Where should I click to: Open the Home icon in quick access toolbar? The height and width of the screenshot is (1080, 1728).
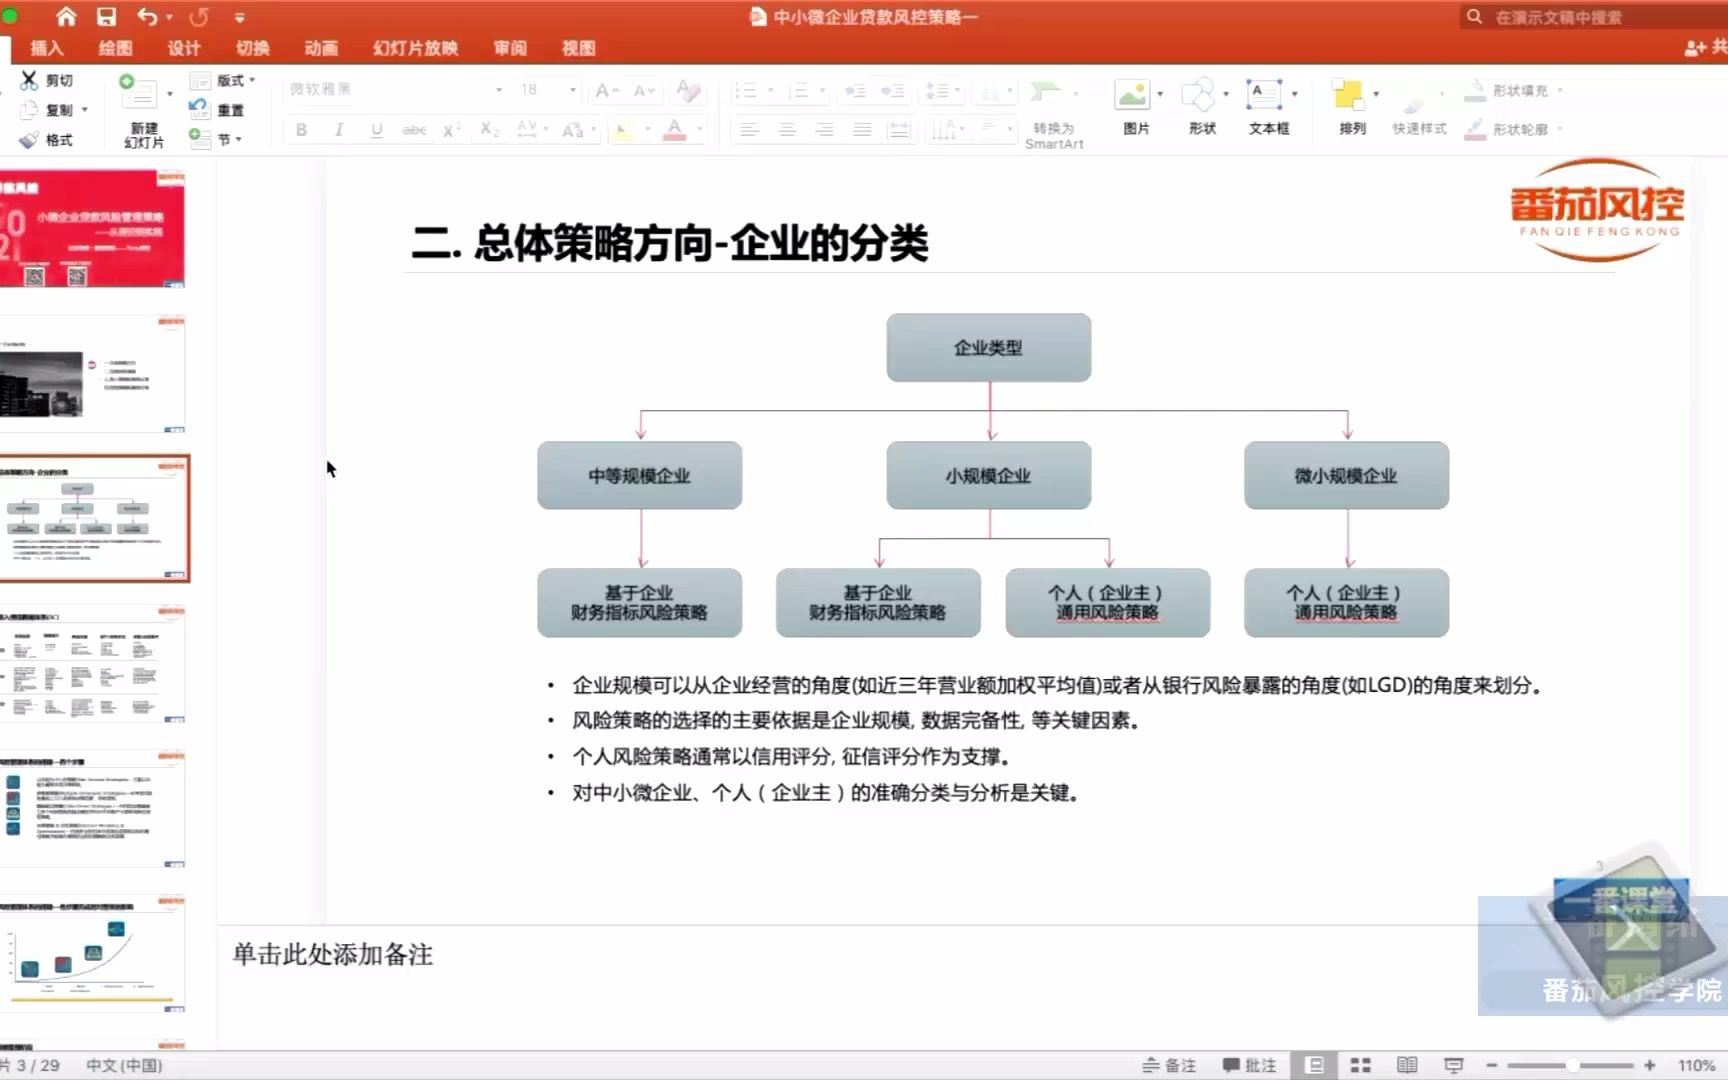(x=66, y=16)
